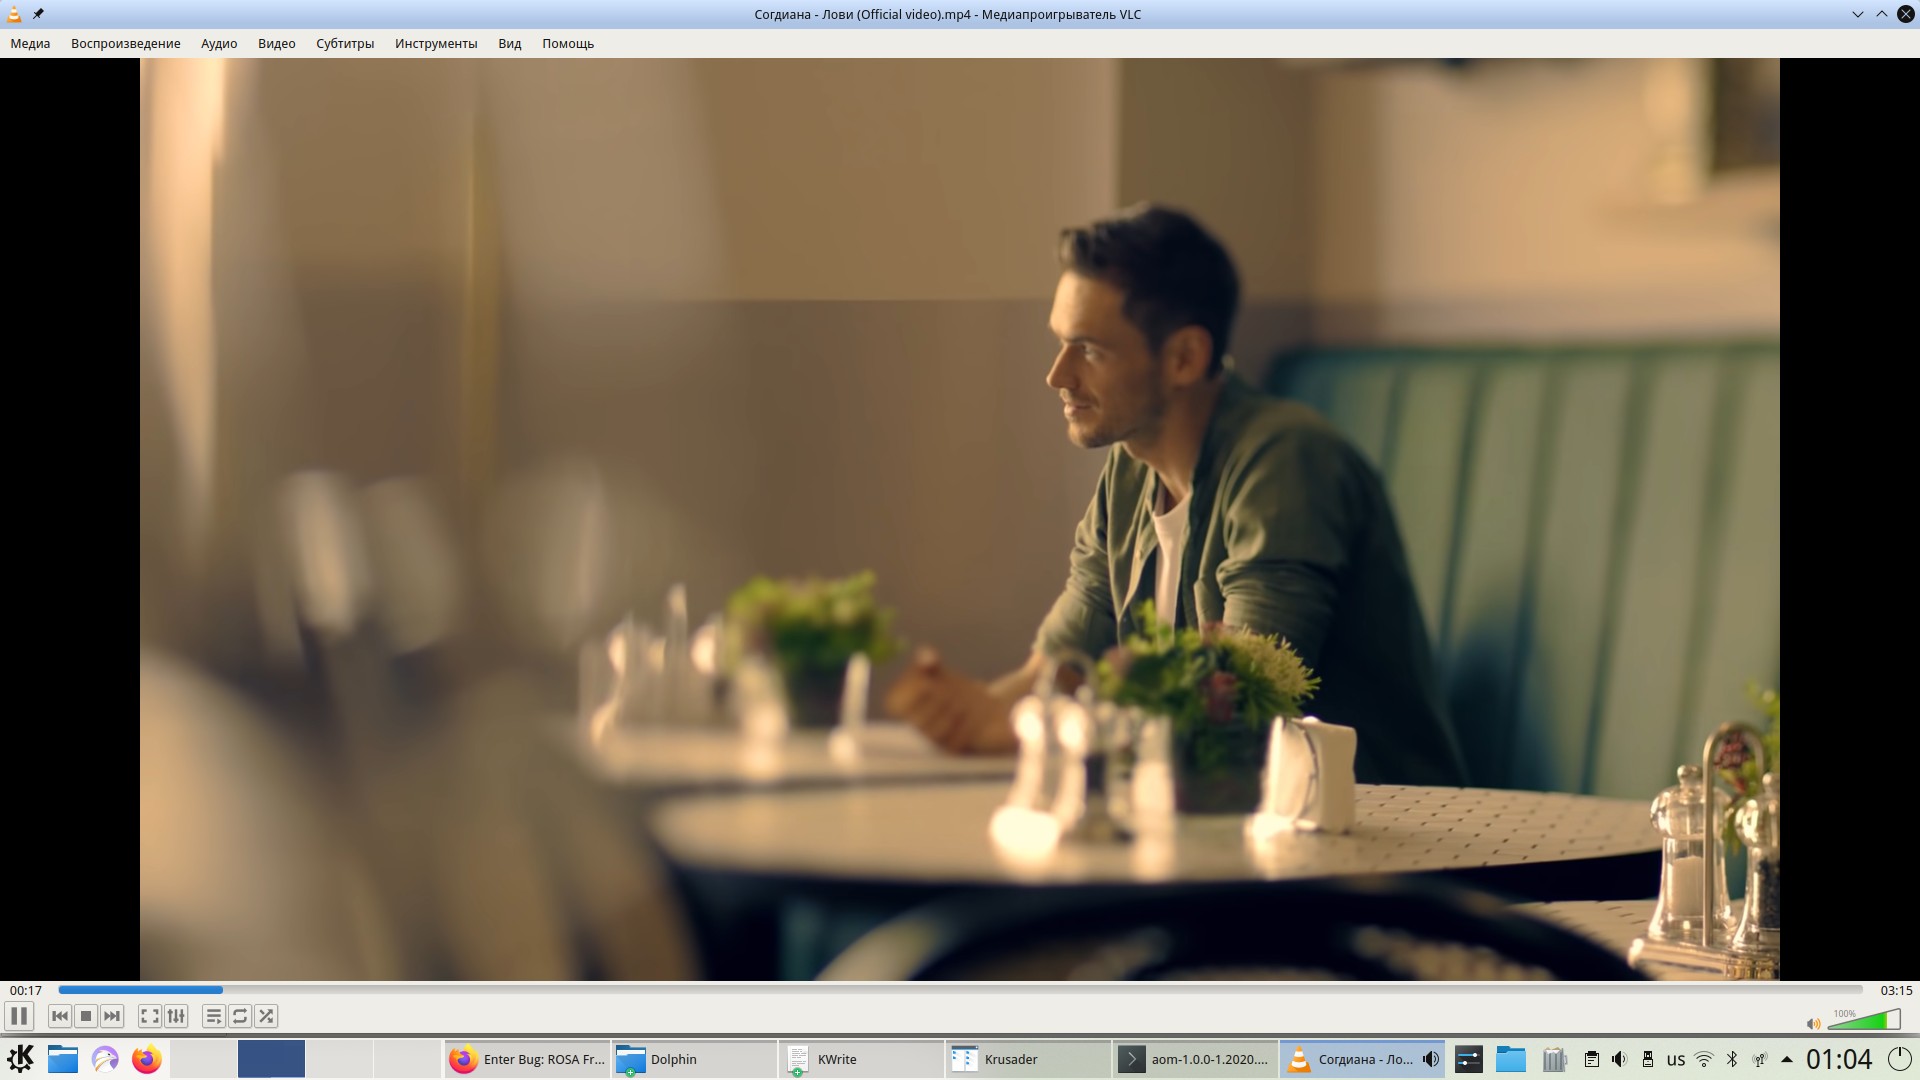Toggle fullscreen video mode
The height and width of the screenshot is (1080, 1920).
click(x=149, y=1016)
